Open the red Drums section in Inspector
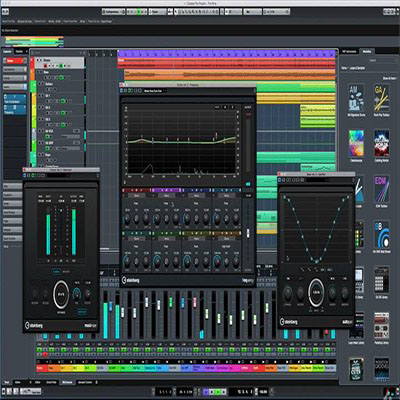 coord(15,61)
